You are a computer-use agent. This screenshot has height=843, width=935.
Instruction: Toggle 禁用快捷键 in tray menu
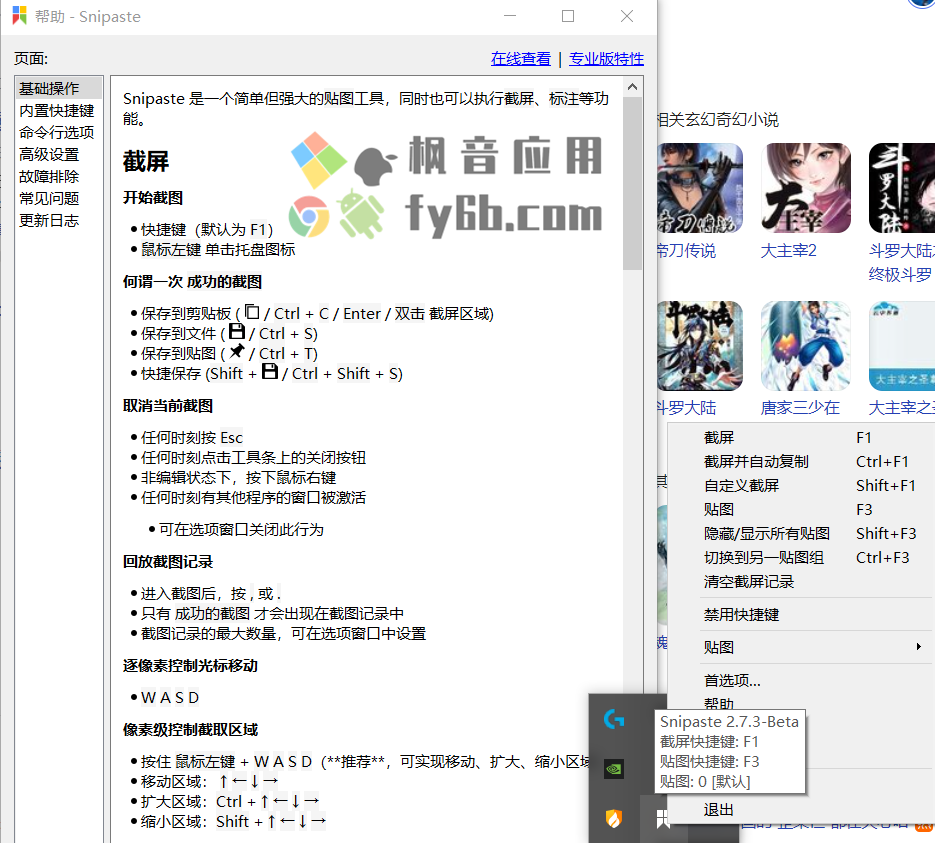tap(799, 615)
